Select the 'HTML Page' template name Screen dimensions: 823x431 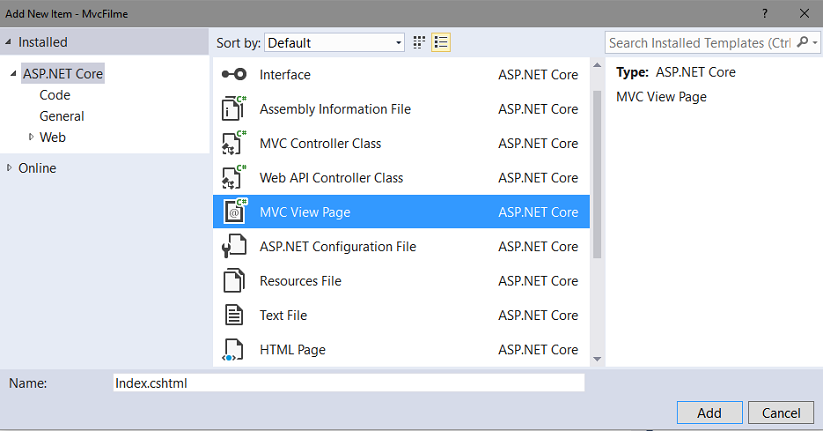[x=292, y=350]
